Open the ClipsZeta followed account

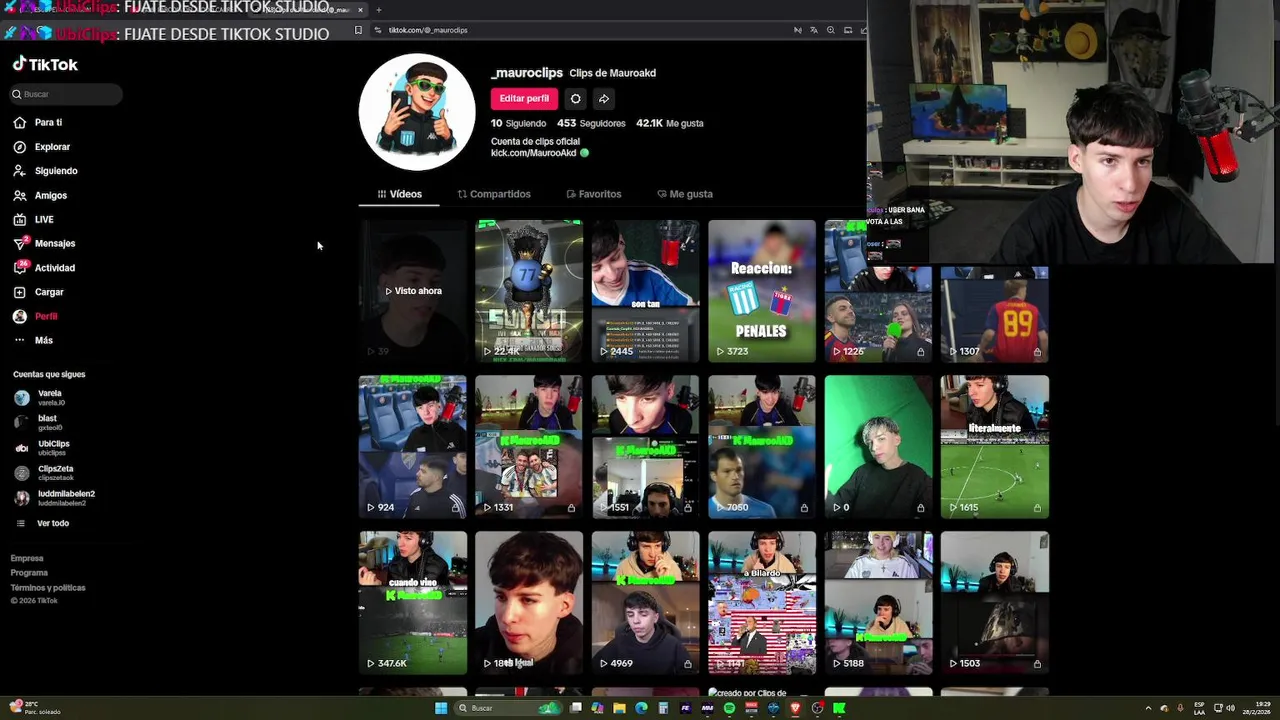pos(43,472)
